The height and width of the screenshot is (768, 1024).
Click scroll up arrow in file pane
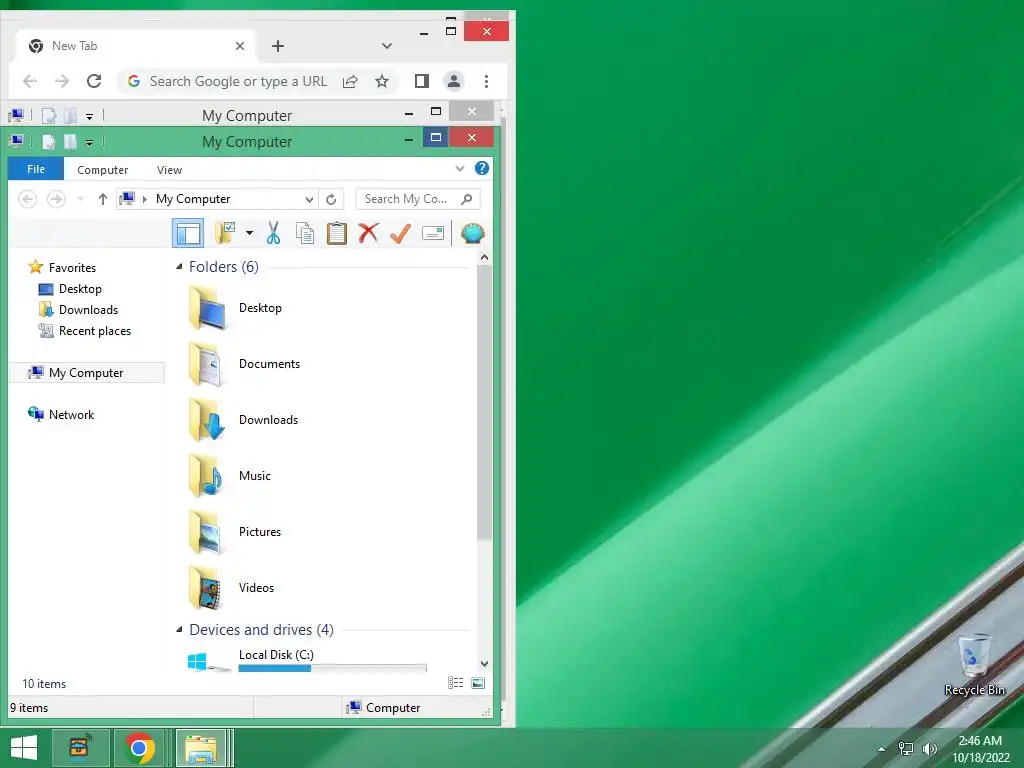coord(484,257)
